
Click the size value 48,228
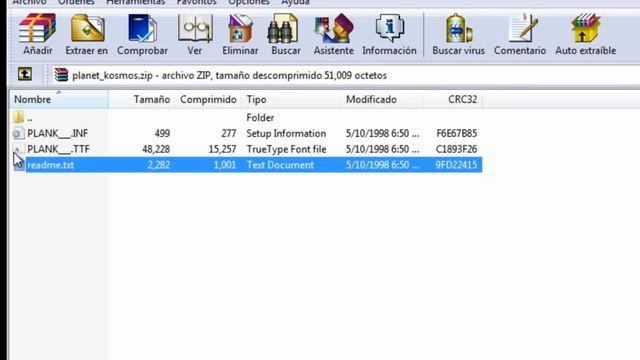pyautogui.click(x=156, y=149)
